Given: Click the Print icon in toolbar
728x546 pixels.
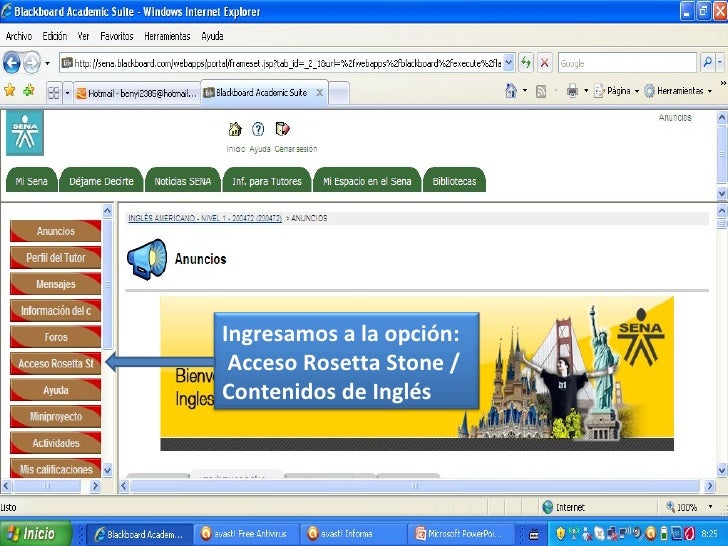Looking at the screenshot, I should [x=572, y=91].
